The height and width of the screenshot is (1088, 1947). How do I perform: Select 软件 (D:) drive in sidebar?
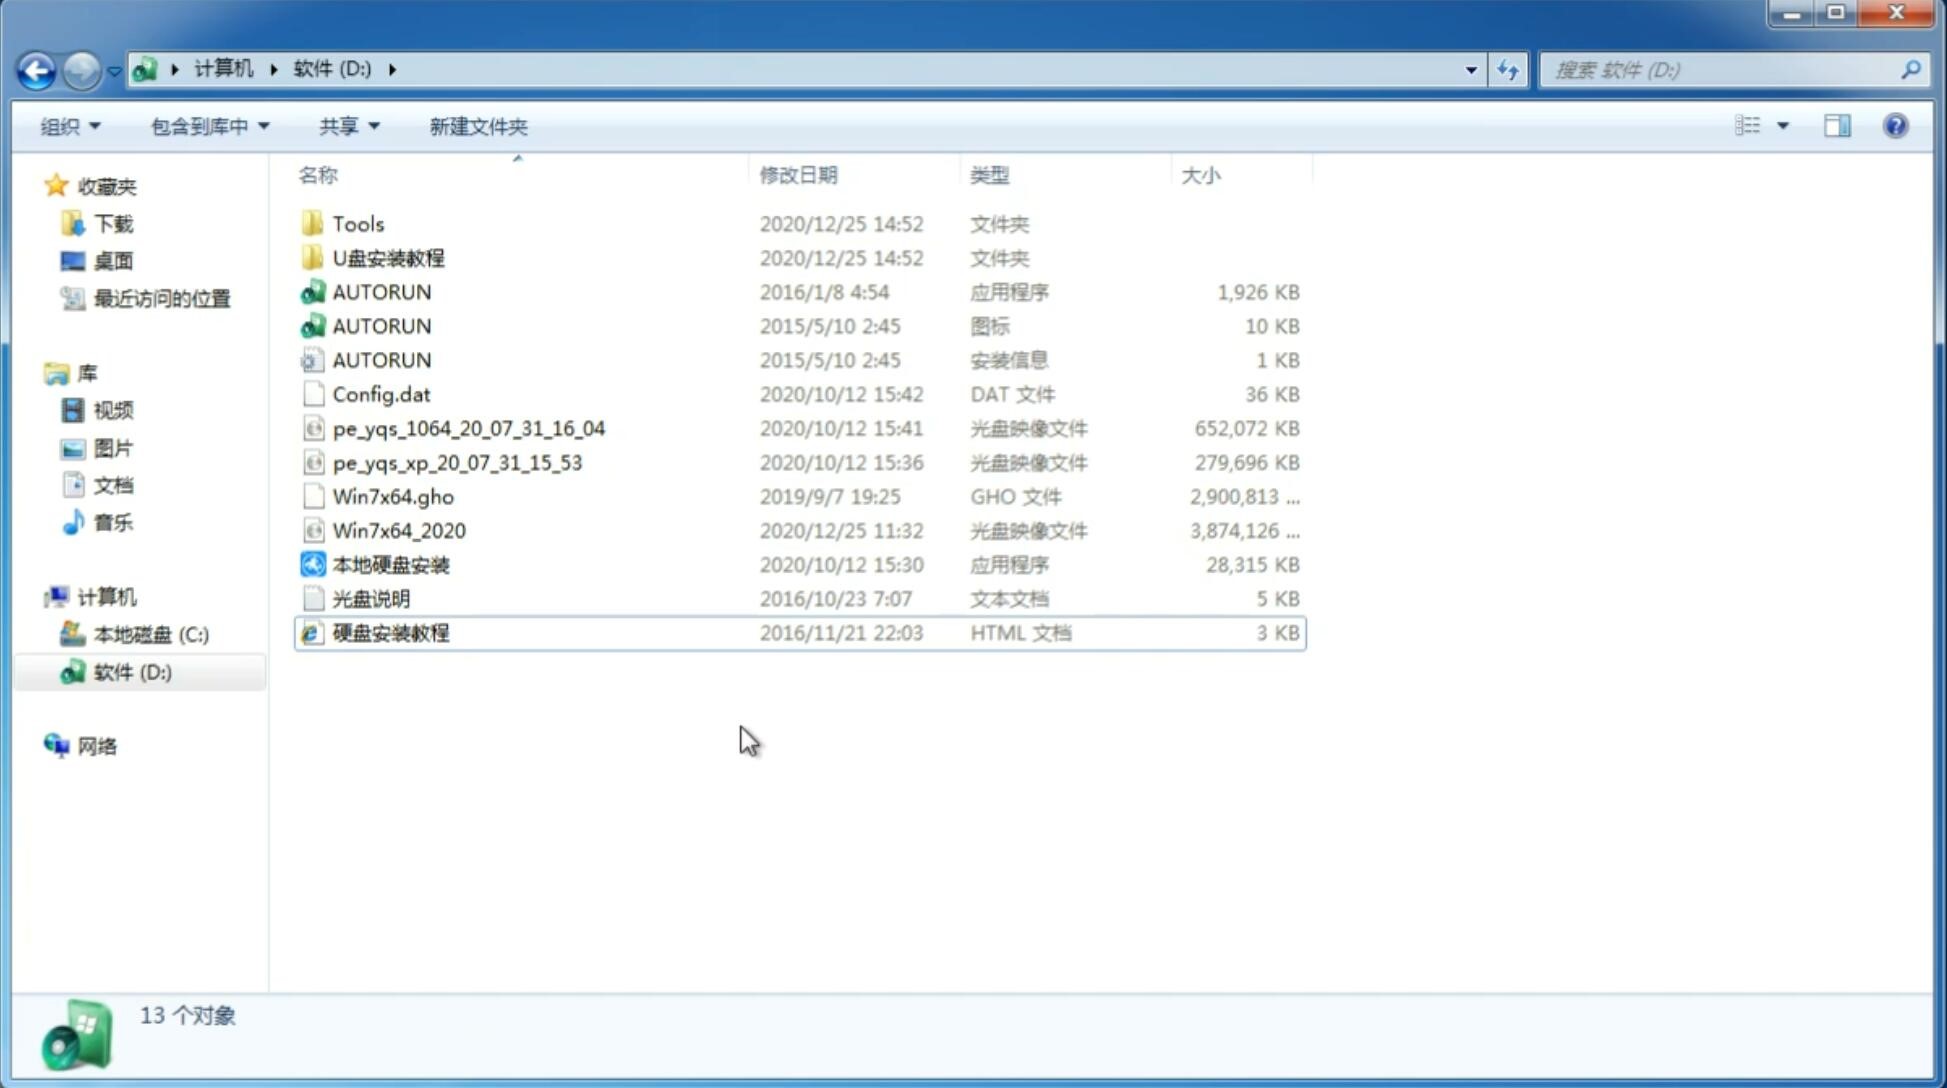pos(134,672)
